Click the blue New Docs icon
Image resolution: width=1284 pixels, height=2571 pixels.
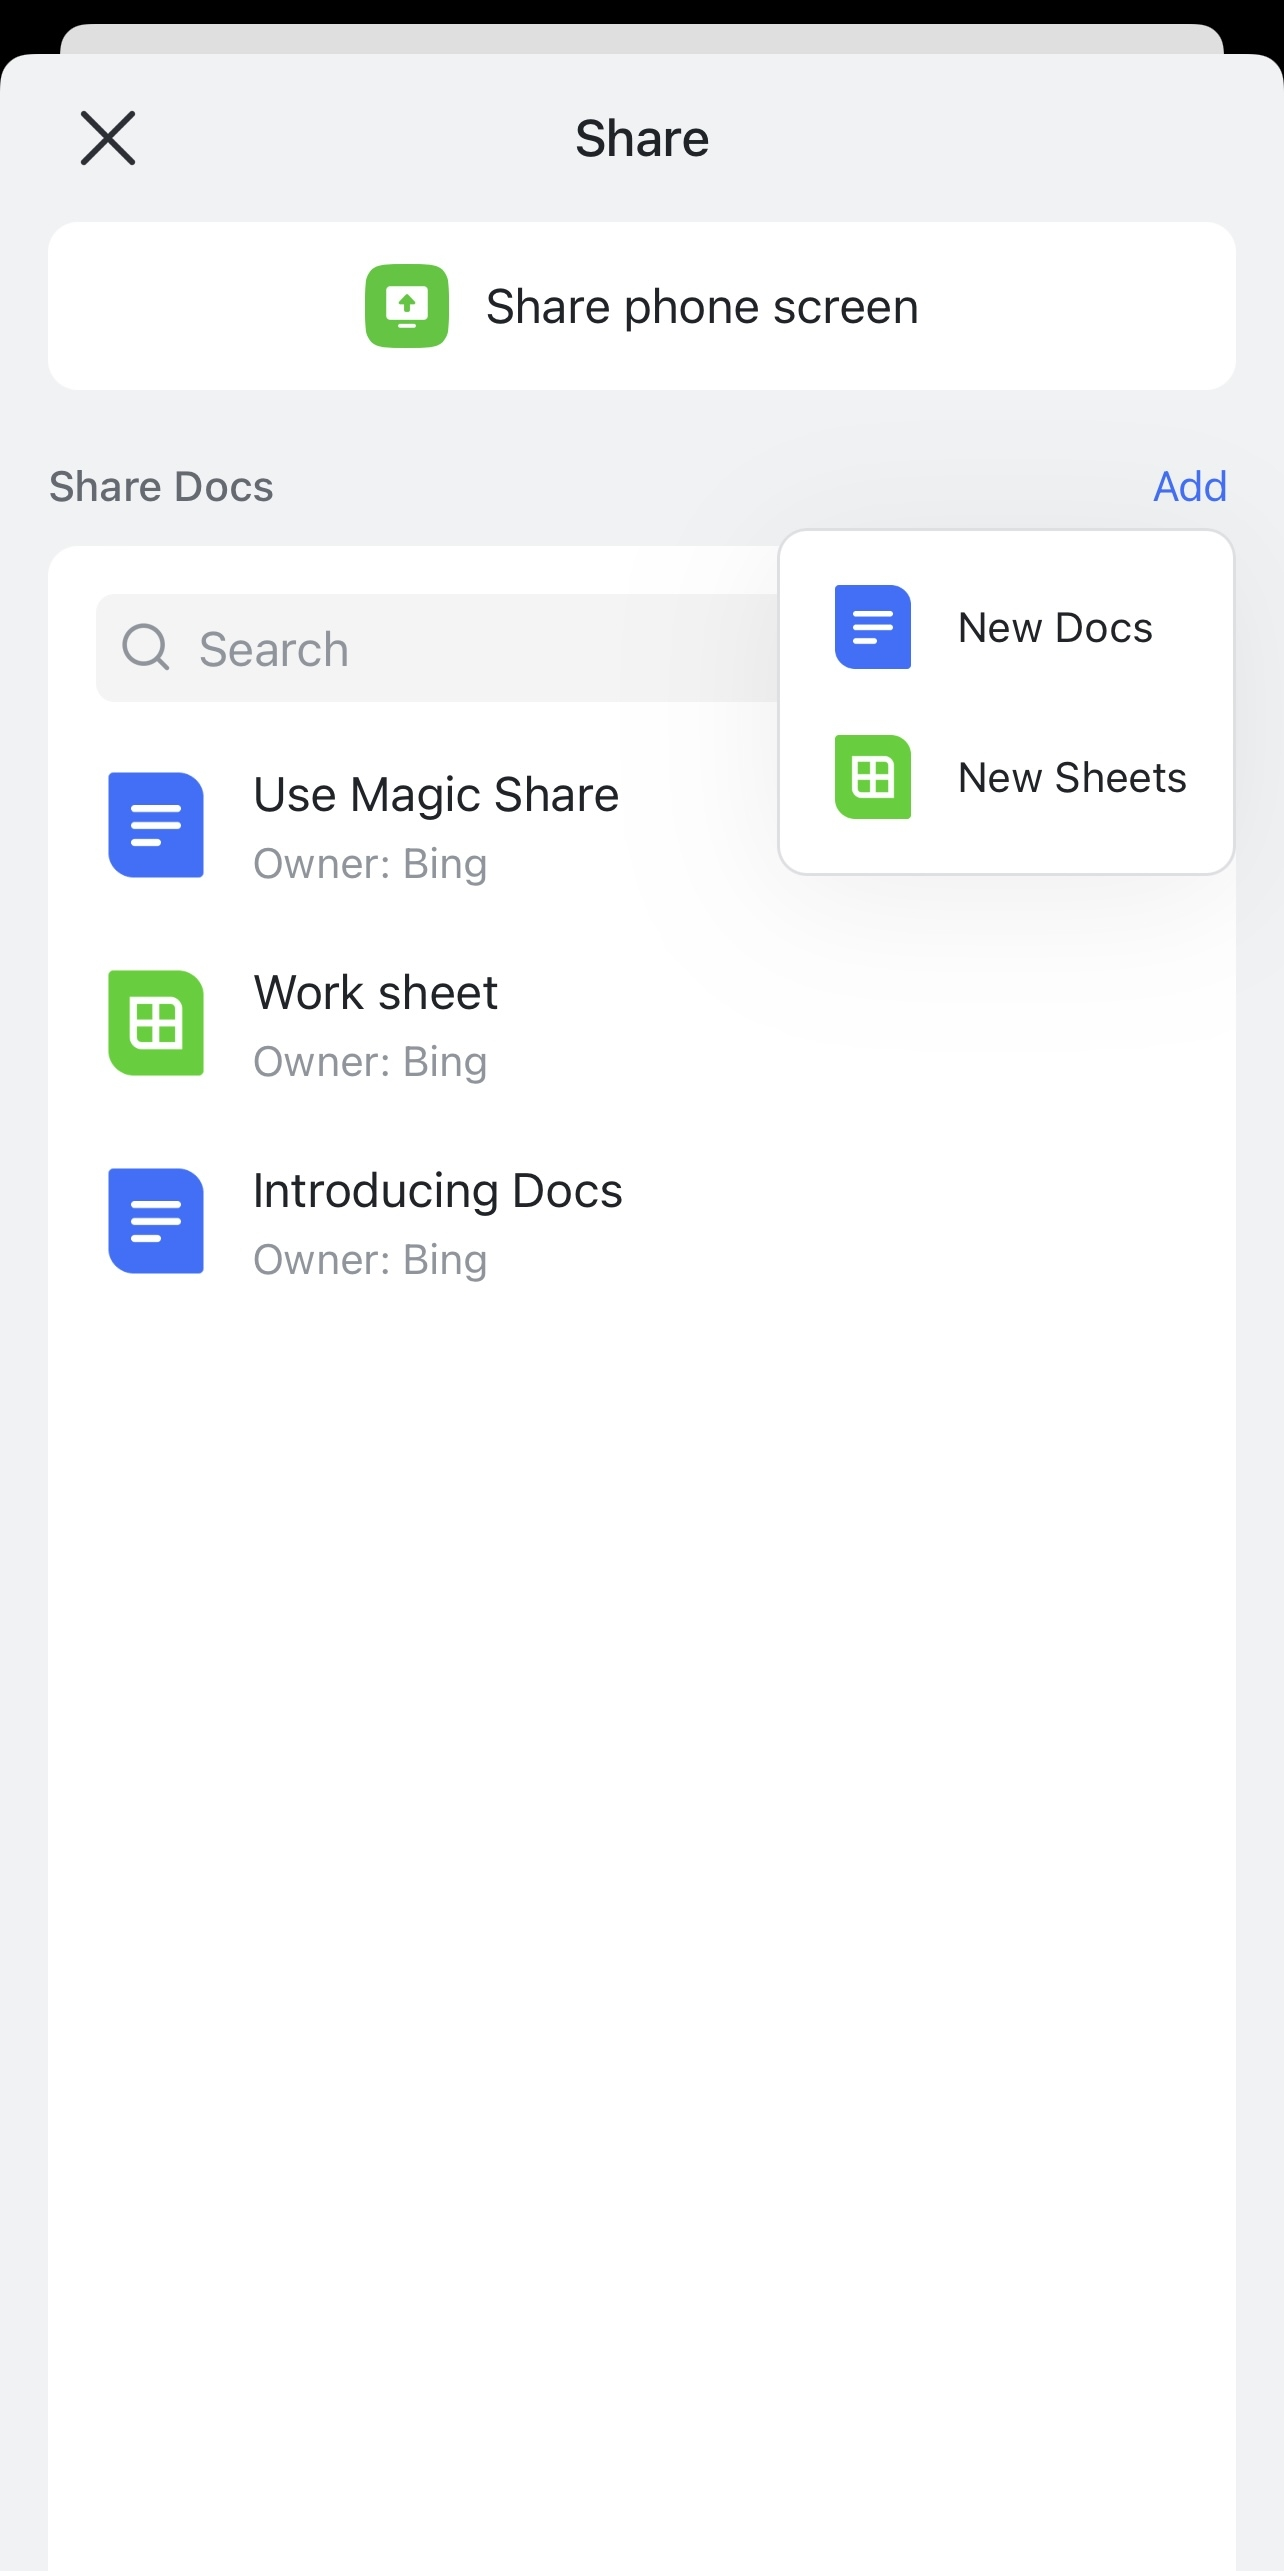coord(872,627)
